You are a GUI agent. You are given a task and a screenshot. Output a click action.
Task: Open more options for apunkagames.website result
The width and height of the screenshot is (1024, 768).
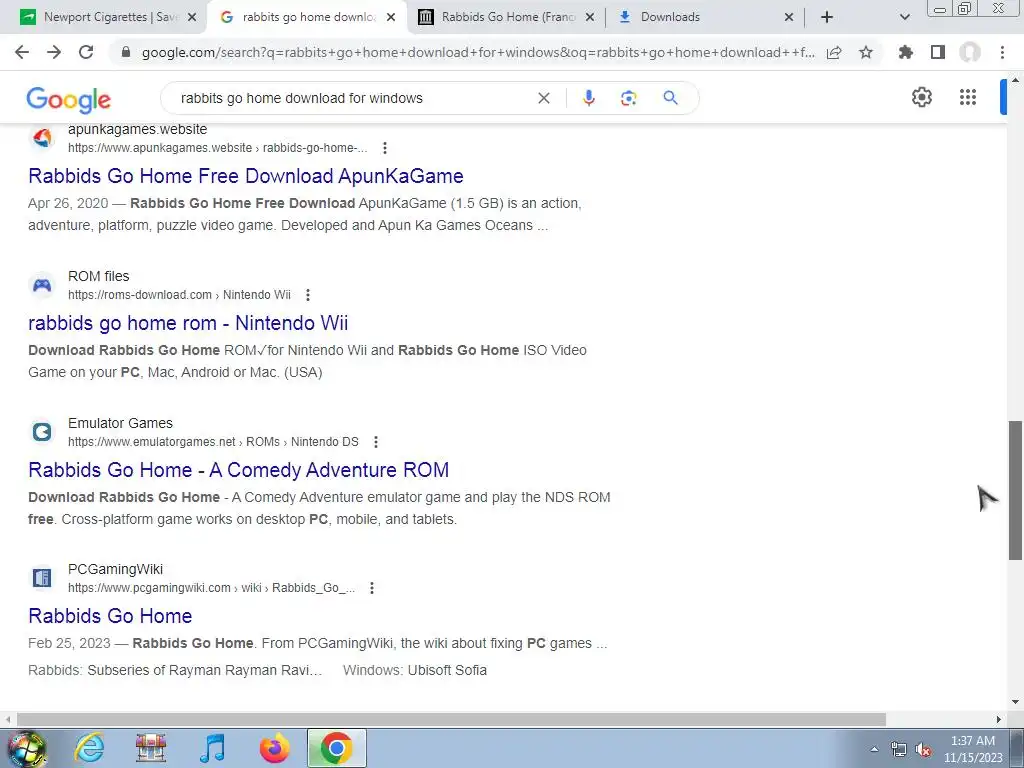385,148
